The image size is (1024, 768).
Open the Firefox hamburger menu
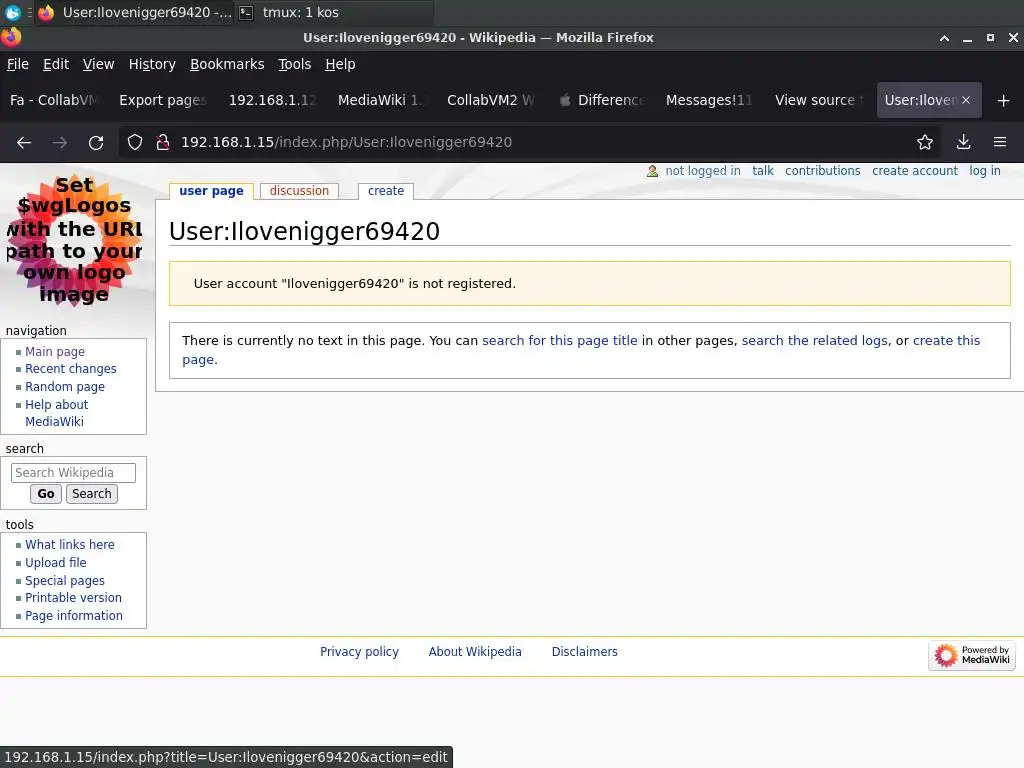click(1000, 142)
